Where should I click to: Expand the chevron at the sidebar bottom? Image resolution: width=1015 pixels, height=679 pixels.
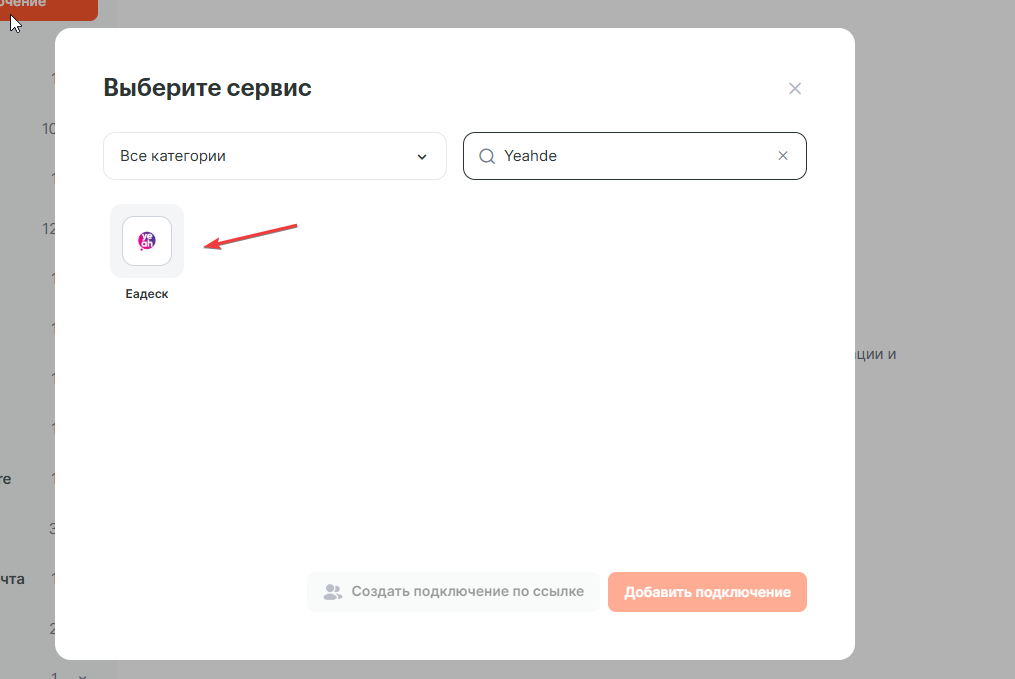point(83,674)
